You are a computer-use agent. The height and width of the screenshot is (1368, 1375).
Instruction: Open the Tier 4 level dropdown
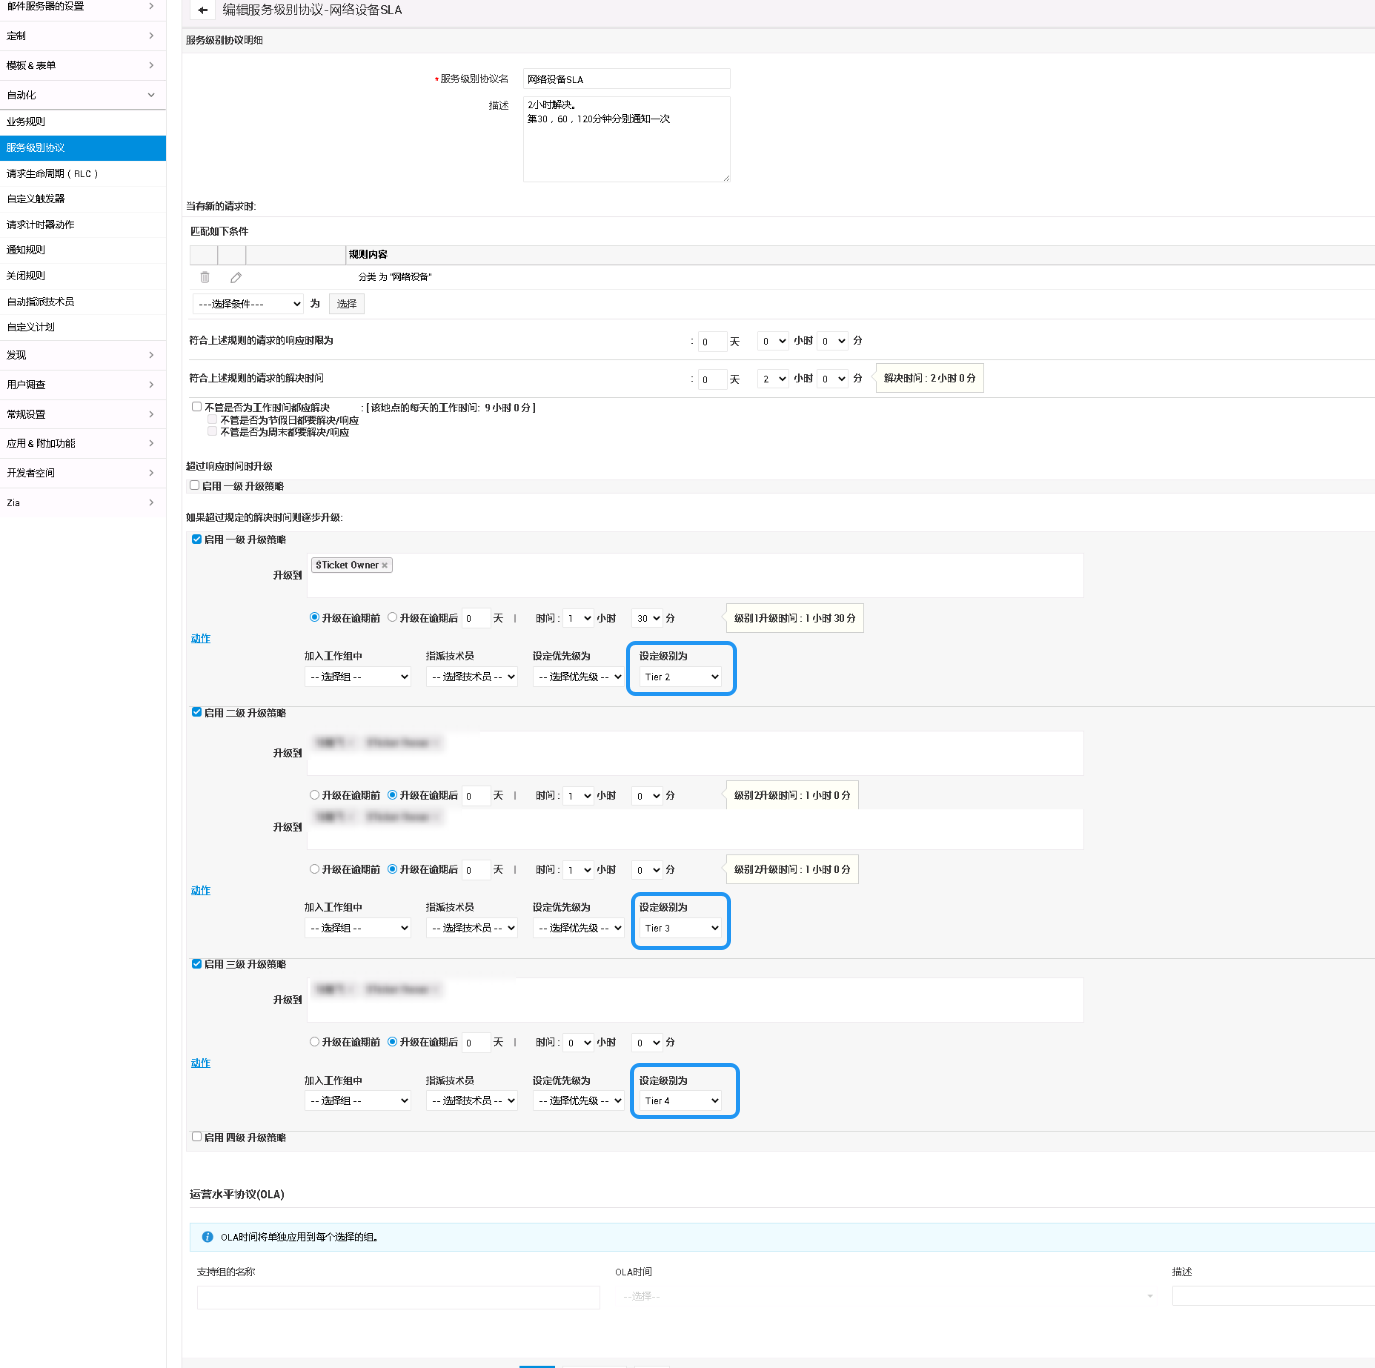[x=681, y=1101]
